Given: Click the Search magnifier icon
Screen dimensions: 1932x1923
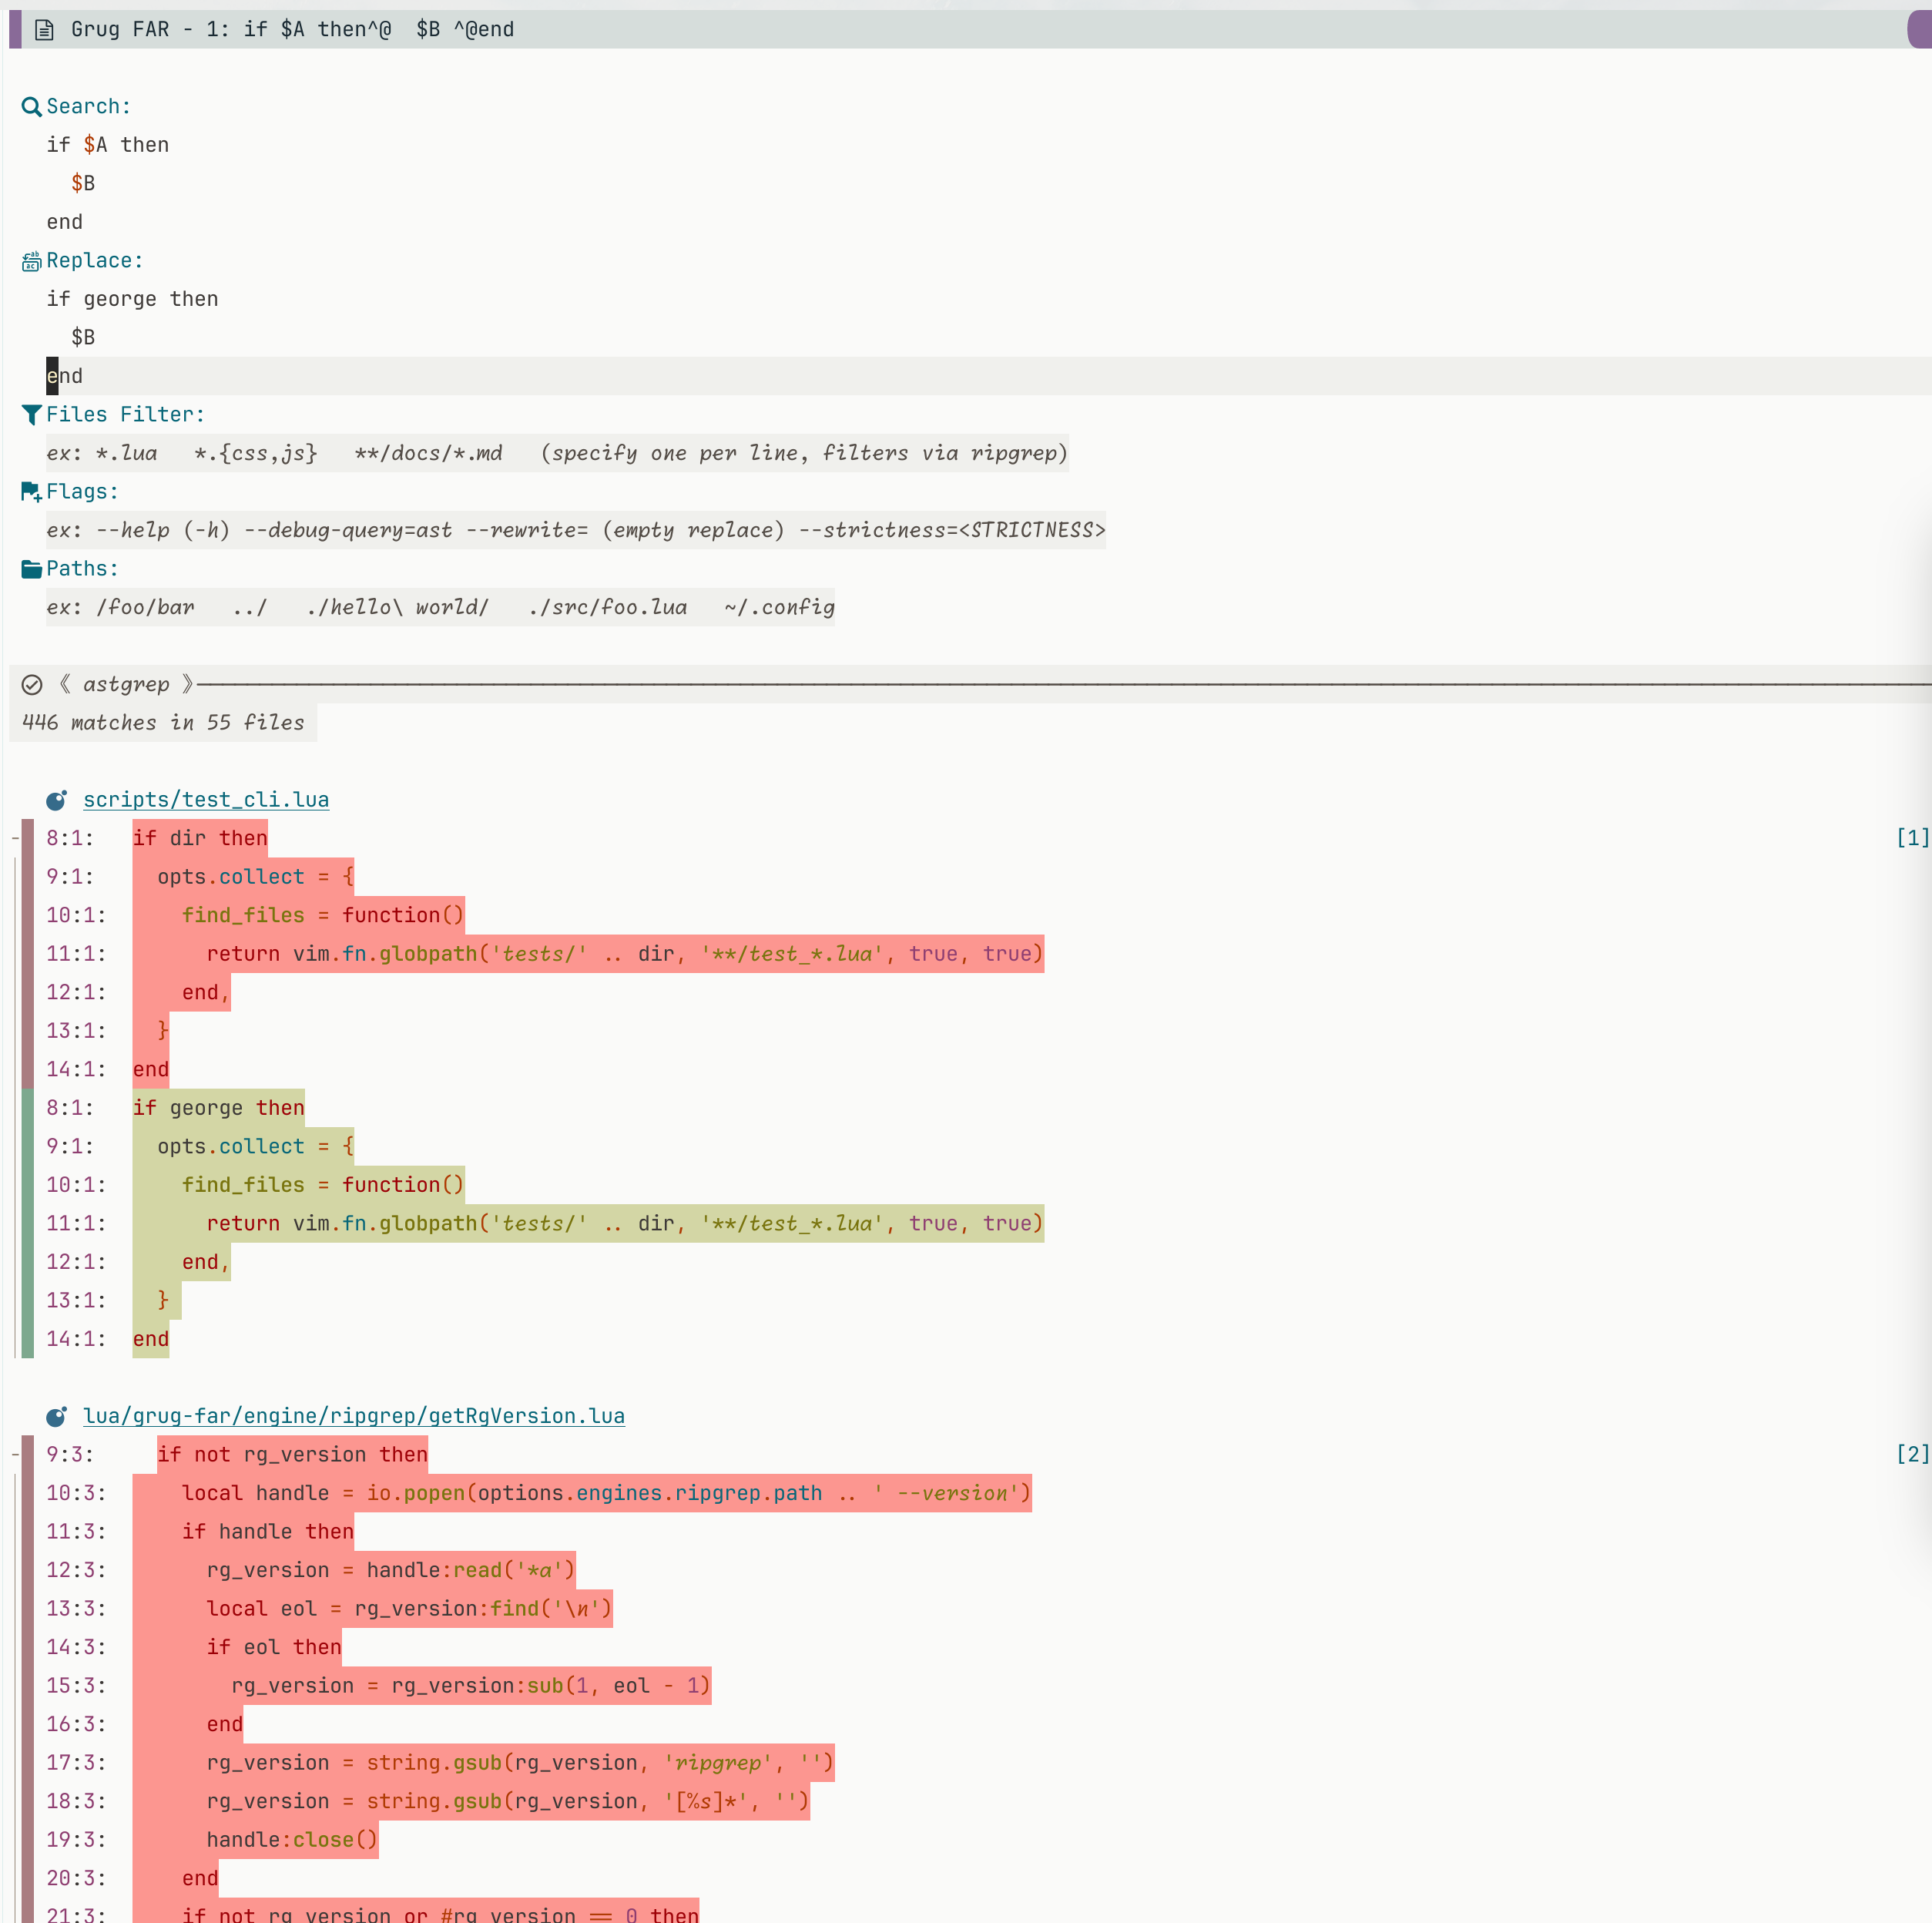Looking at the screenshot, I should tap(31, 107).
